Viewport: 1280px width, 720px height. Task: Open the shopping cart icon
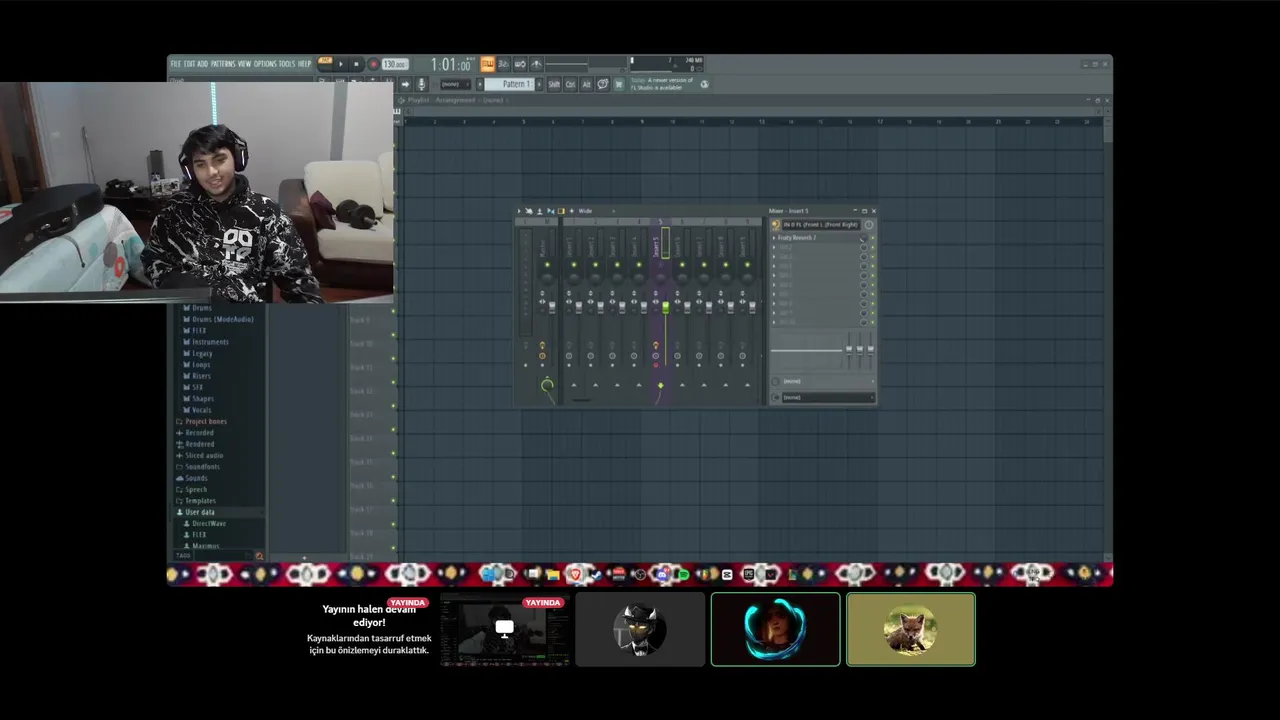pyautogui.click(x=618, y=84)
